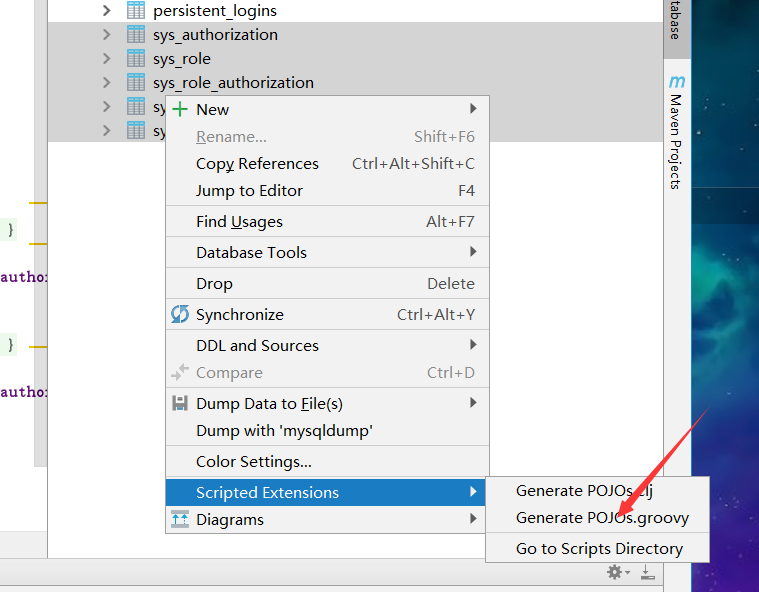Open the Diagrams submenu
Image resolution: width=759 pixels, height=592 pixels.
point(325,520)
